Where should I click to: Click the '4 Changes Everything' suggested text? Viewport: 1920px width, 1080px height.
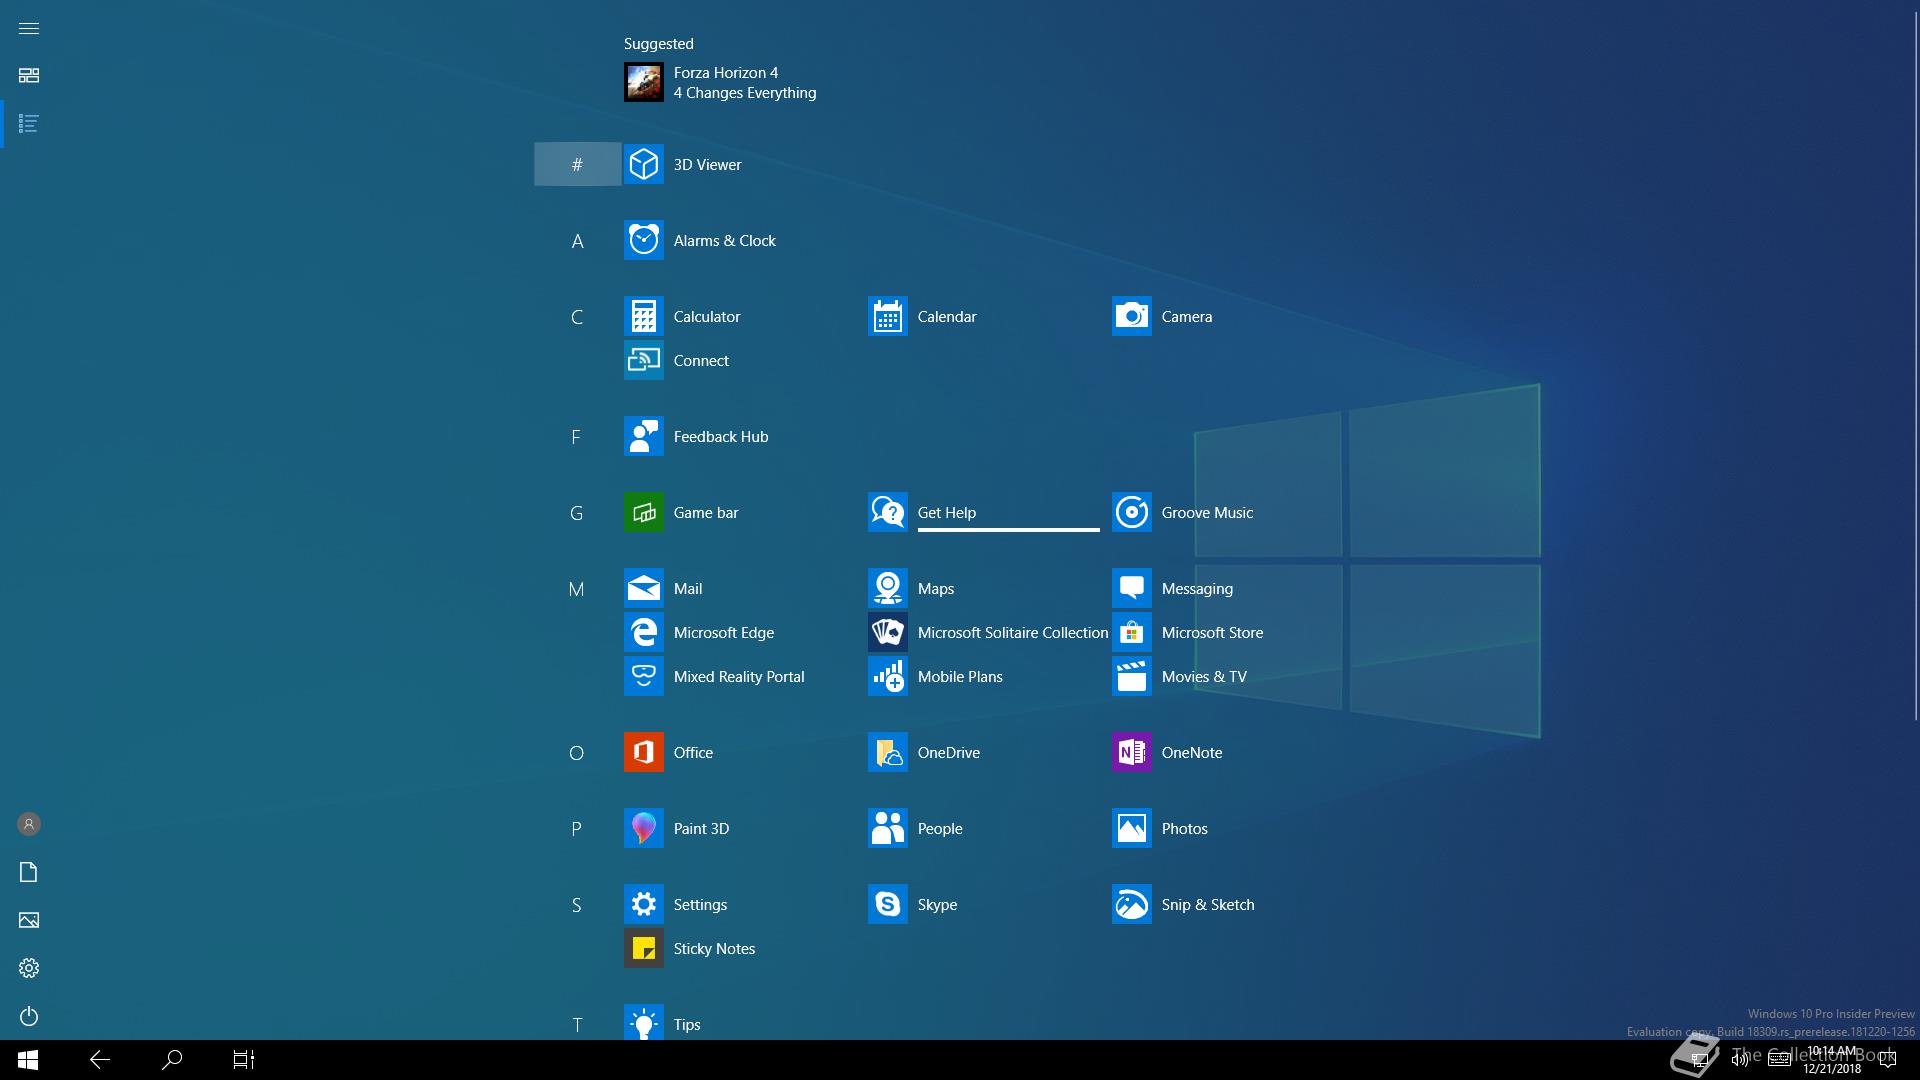click(745, 93)
